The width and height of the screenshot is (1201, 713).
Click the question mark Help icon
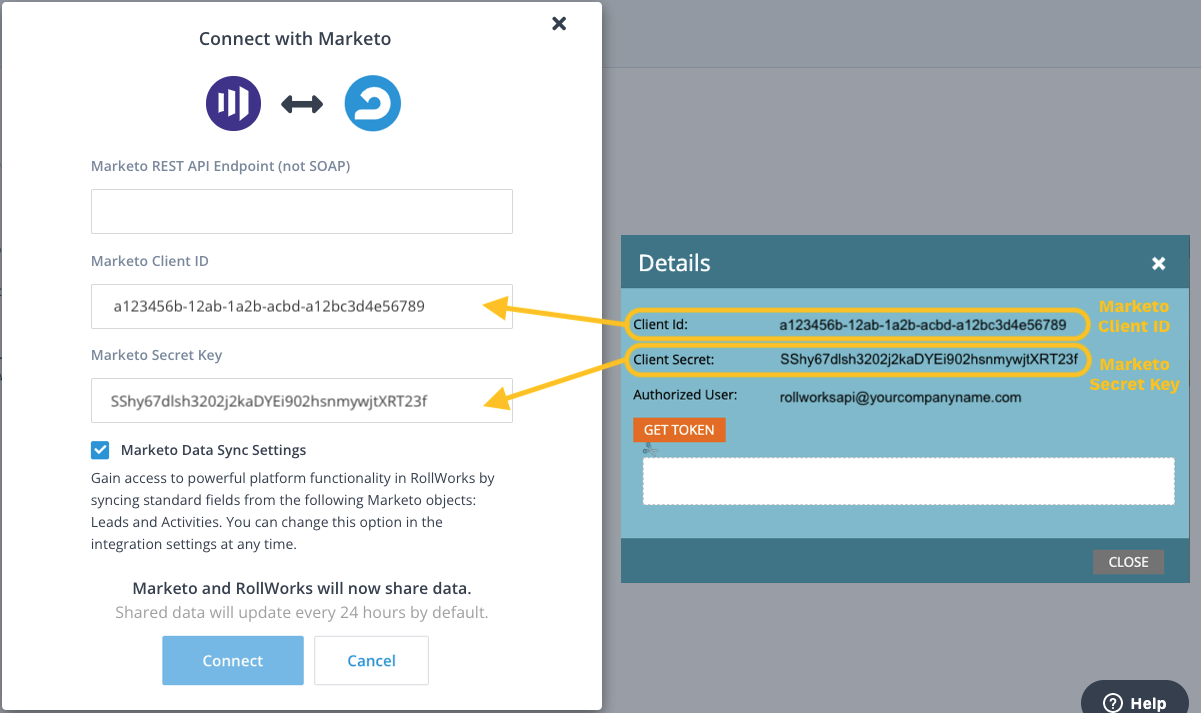[1114, 703]
